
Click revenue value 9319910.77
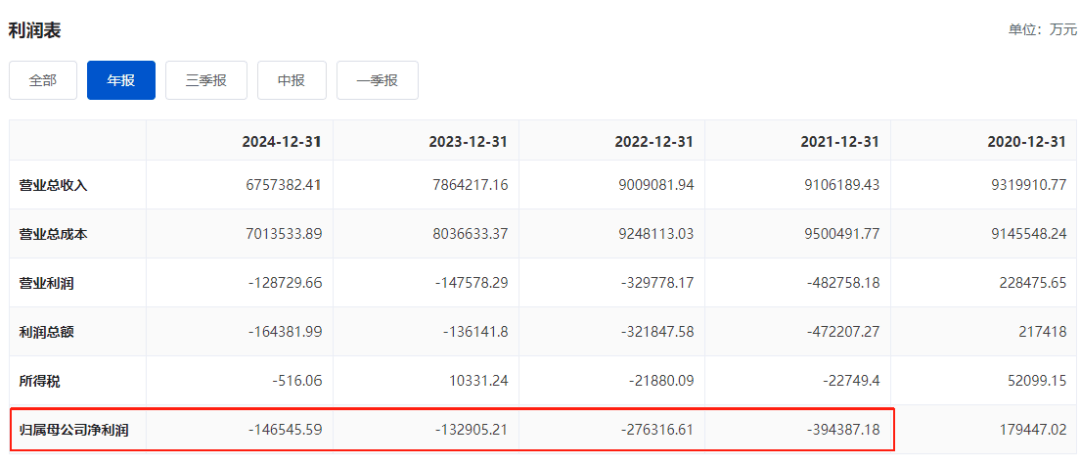[1028, 185]
